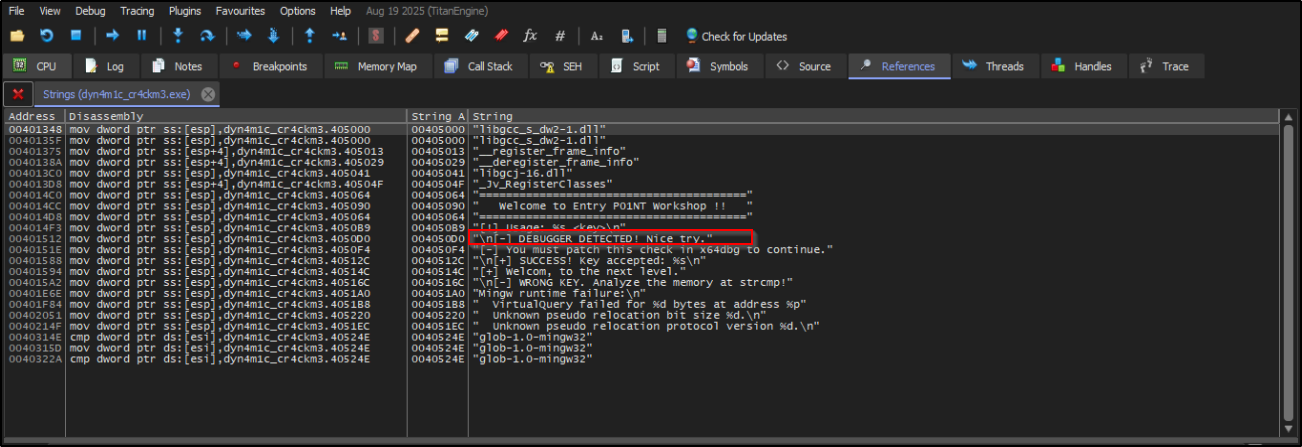This screenshot has height=447, width=1302.
Task: Stop debugging with the square icon
Action: (x=75, y=36)
